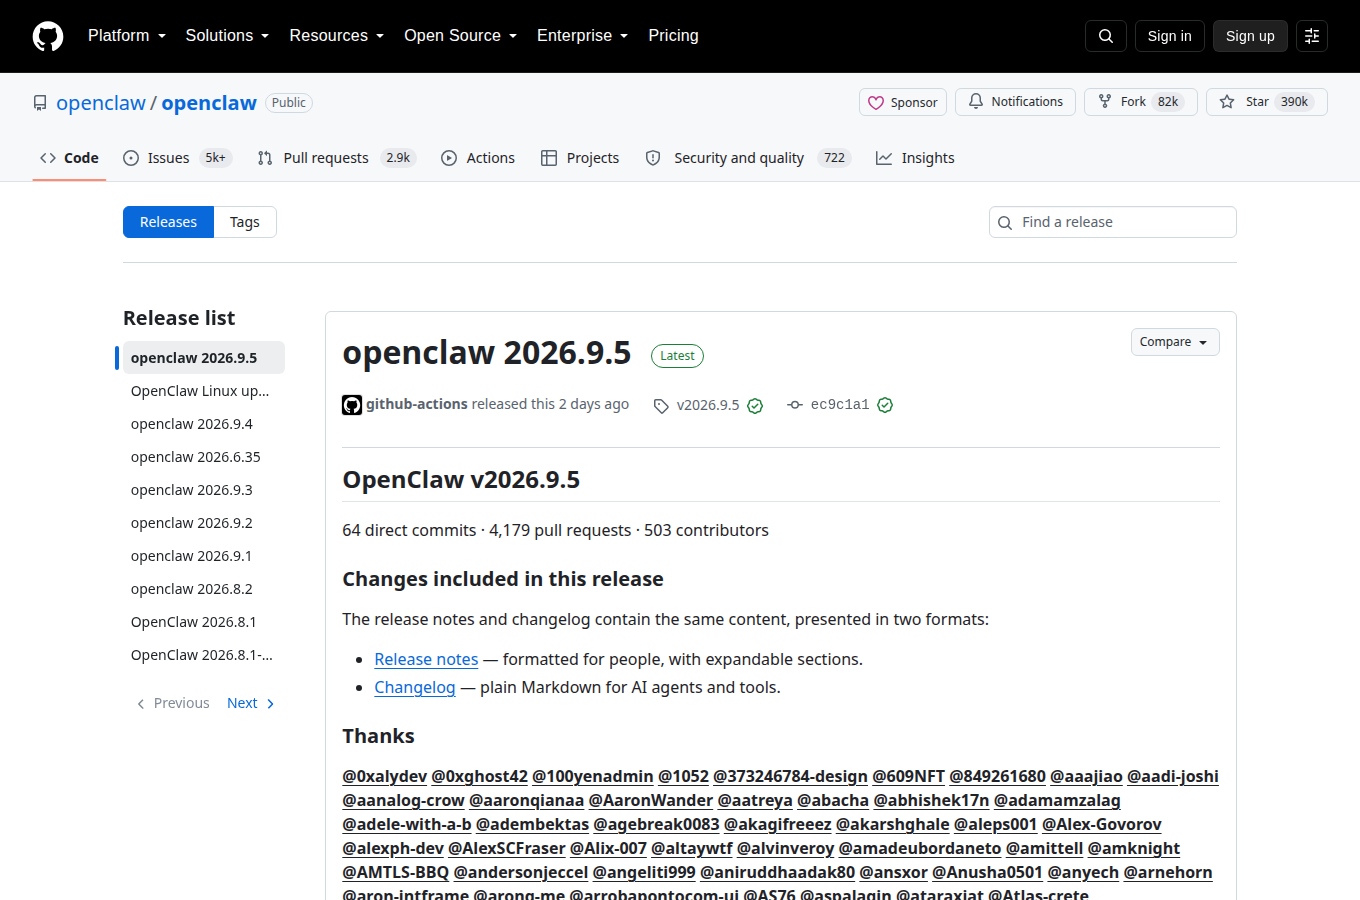Screen dimensions: 1360x900
Task: Click the Fork branch icon
Action: (1105, 102)
